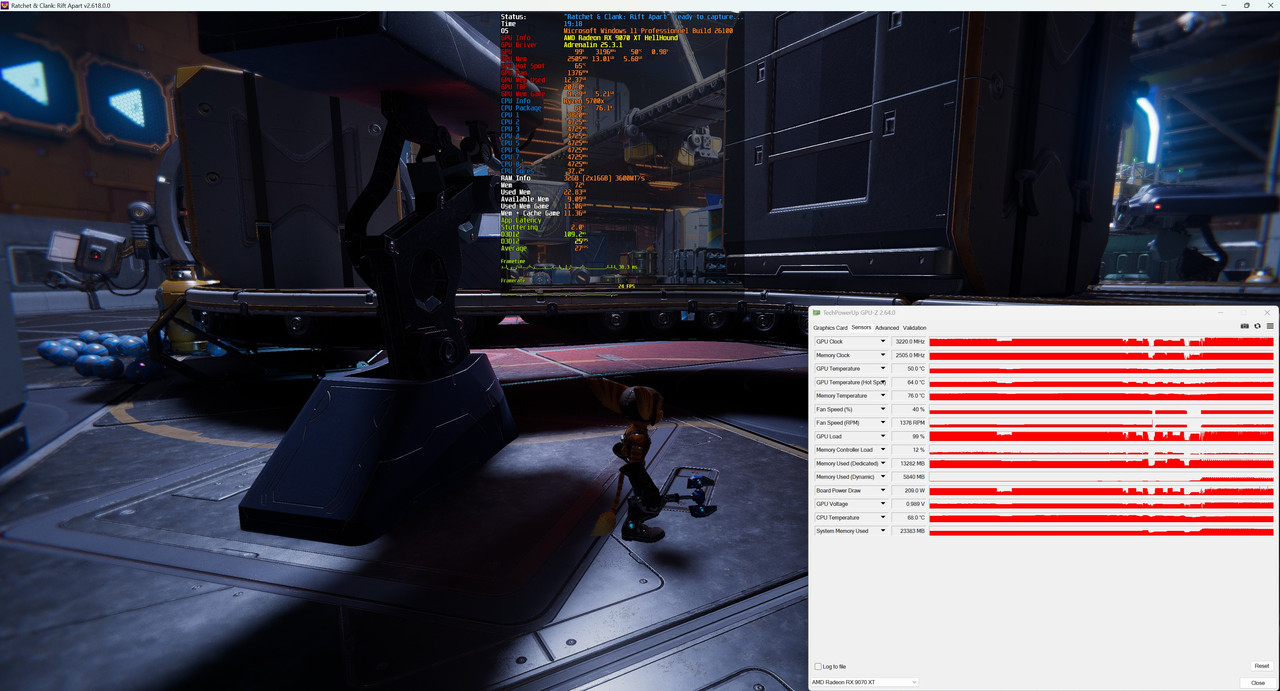1280x691 pixels.
Task: Click the CPU Temperature value 68.0 °C
Action: tap(909, 517)
